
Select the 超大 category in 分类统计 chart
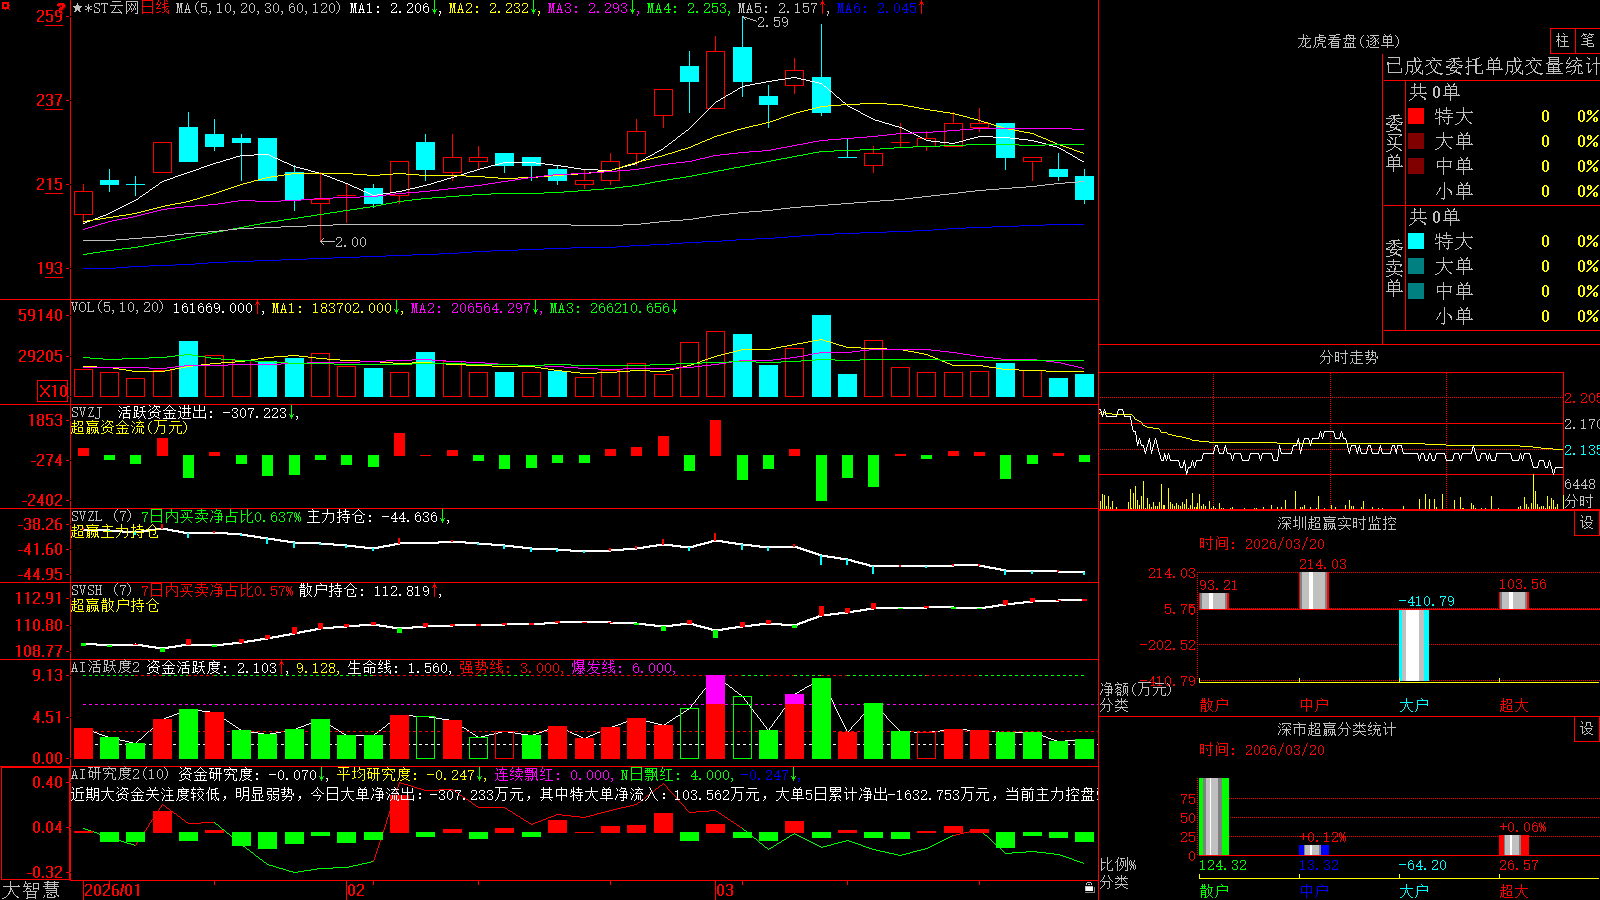tap(1513, 890)
